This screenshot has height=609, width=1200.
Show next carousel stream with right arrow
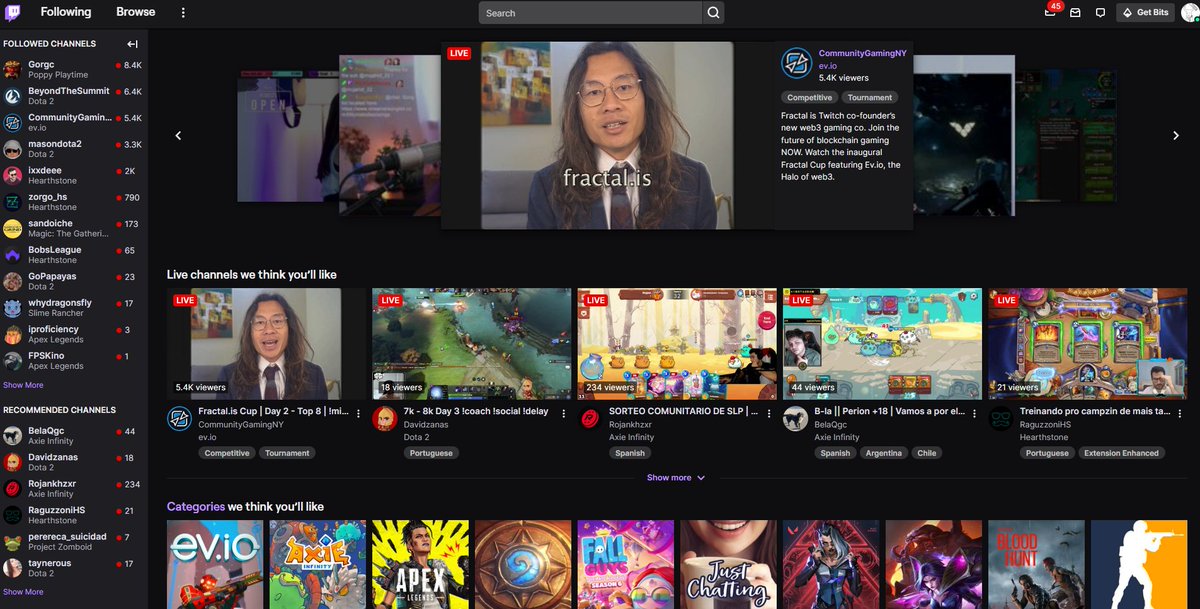point(1176,135)
